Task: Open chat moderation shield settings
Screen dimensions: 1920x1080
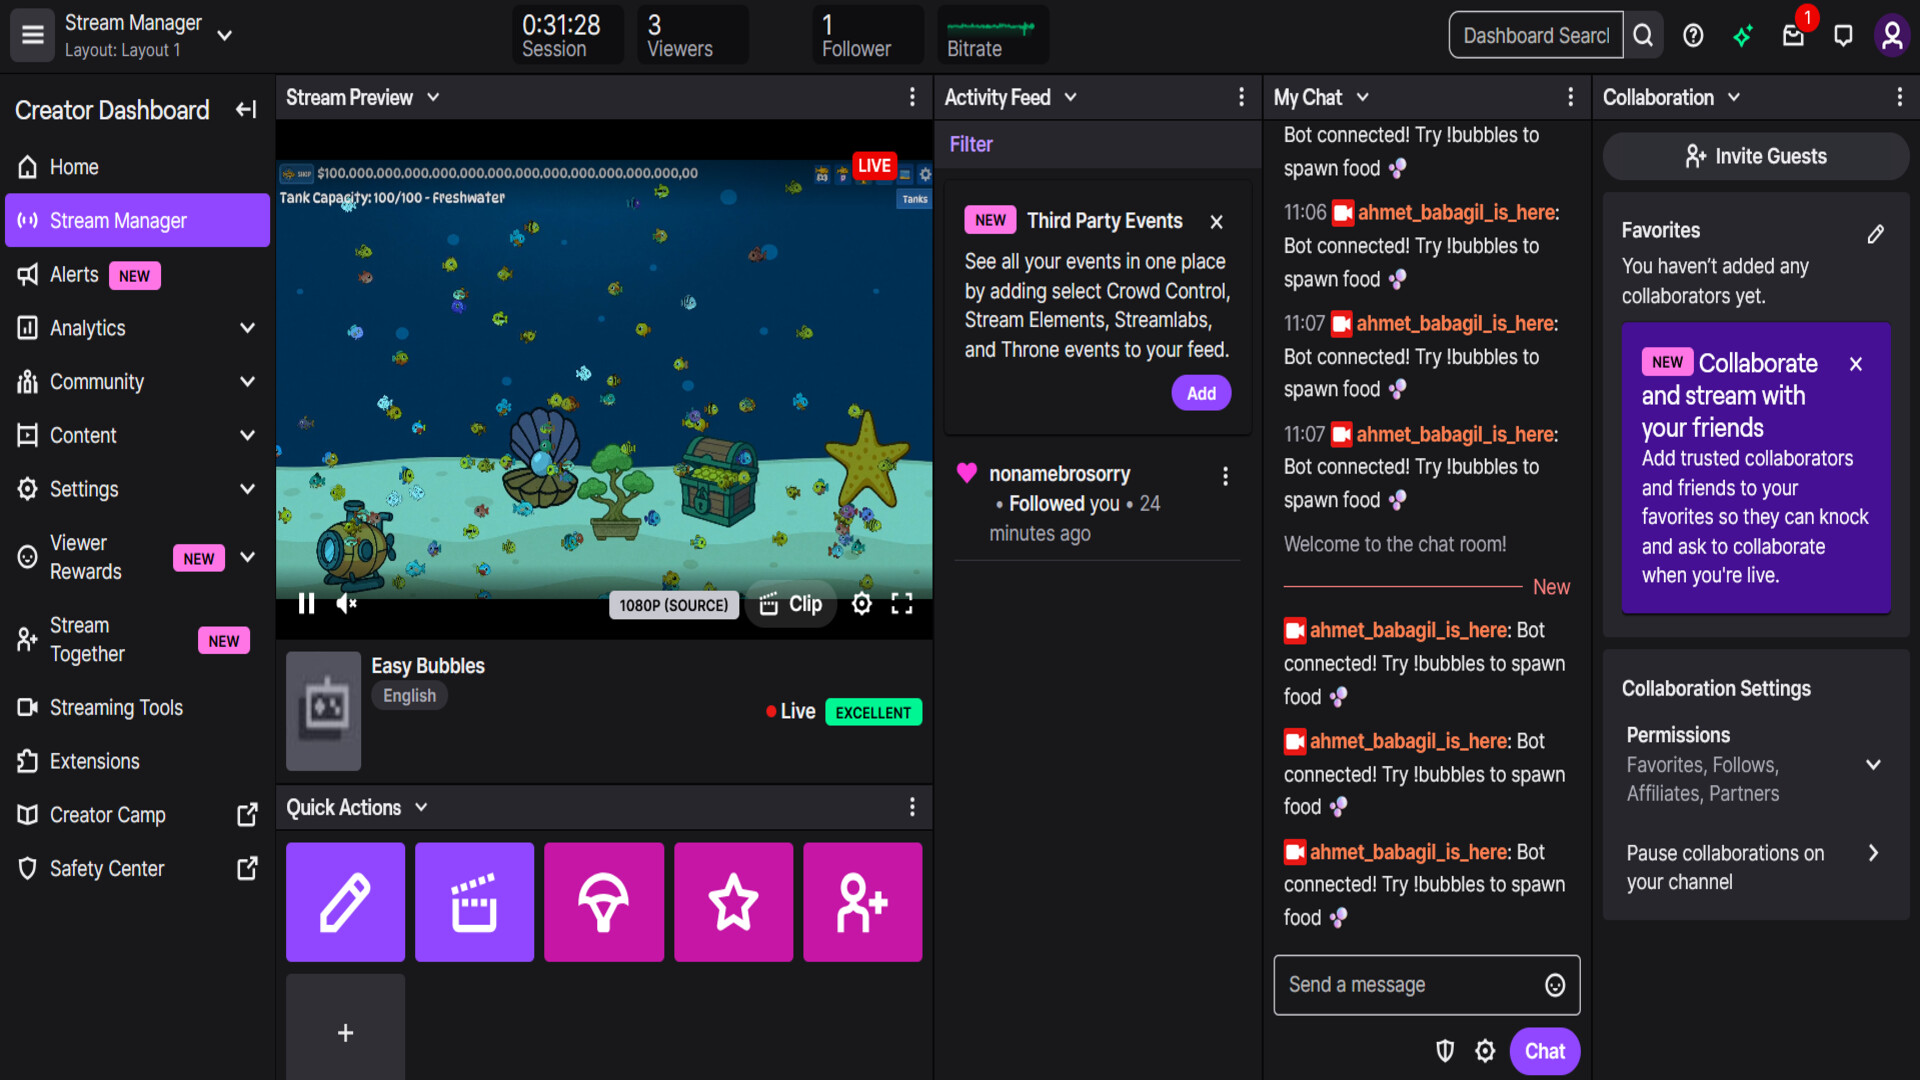Action: (1444, 1050)
